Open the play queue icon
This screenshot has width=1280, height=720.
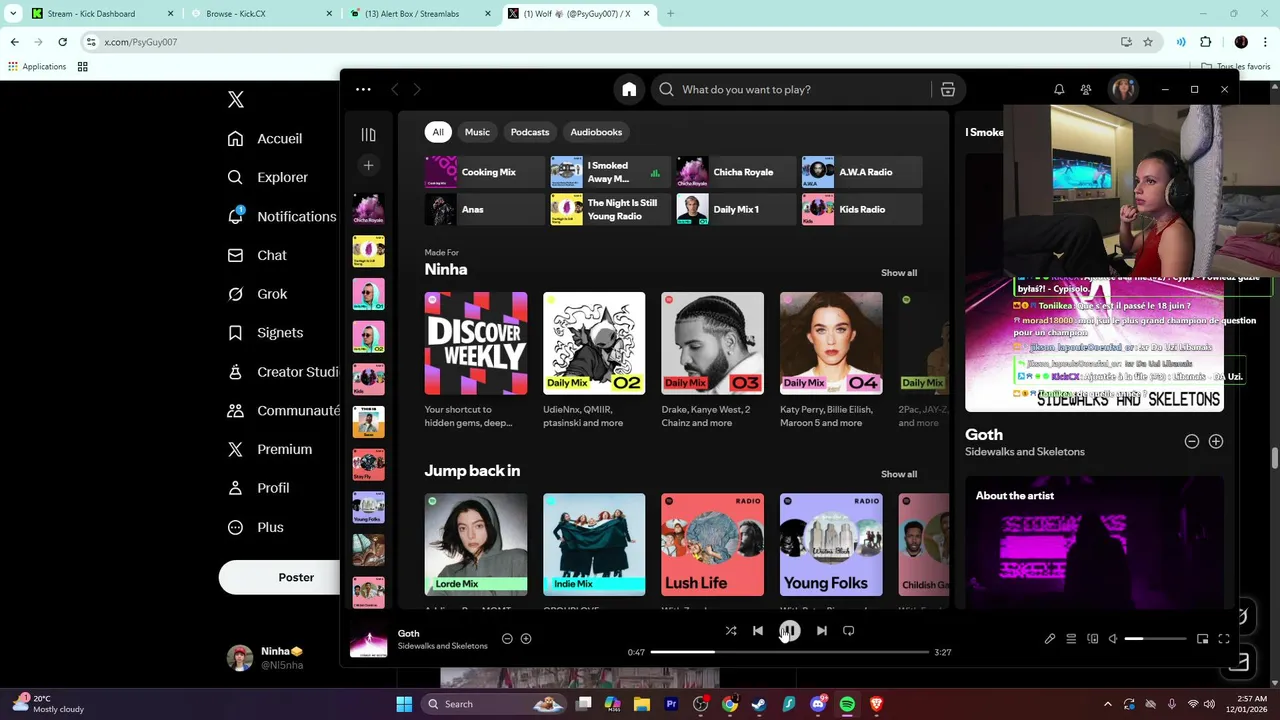1071,639
